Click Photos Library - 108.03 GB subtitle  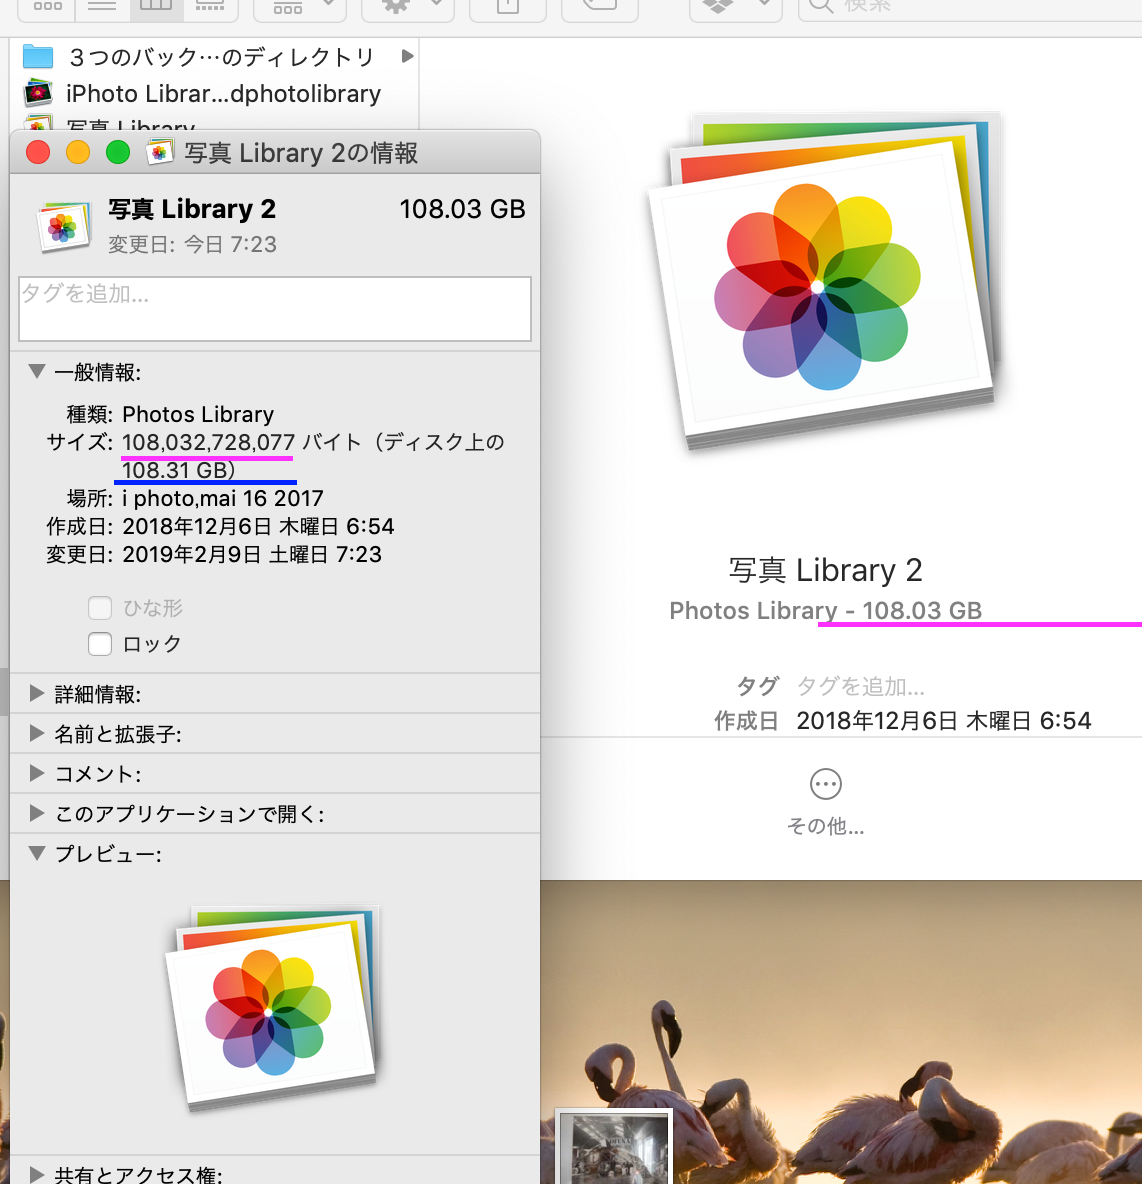tap(826, 610)
